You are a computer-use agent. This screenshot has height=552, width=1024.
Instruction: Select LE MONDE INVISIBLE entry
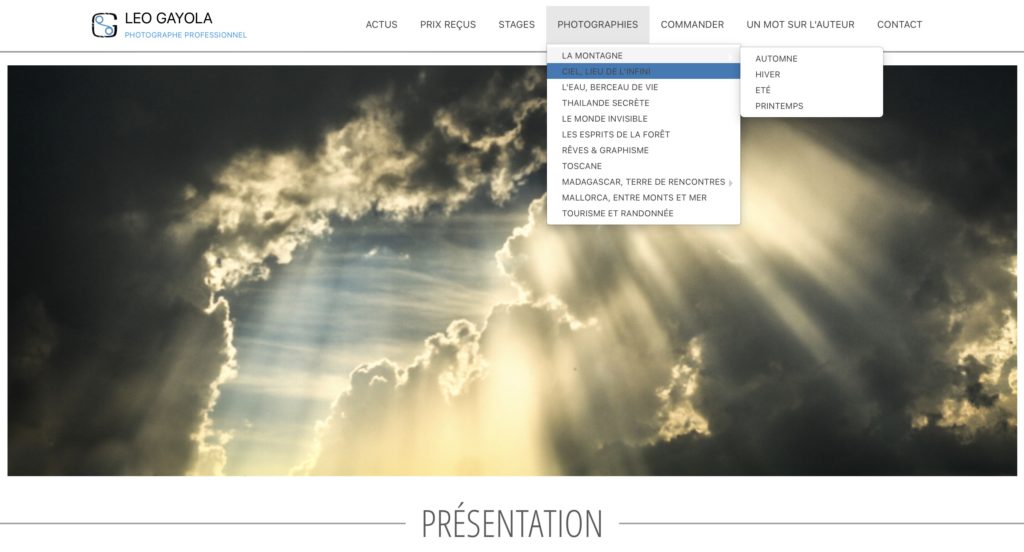click(x=643, y=118)
